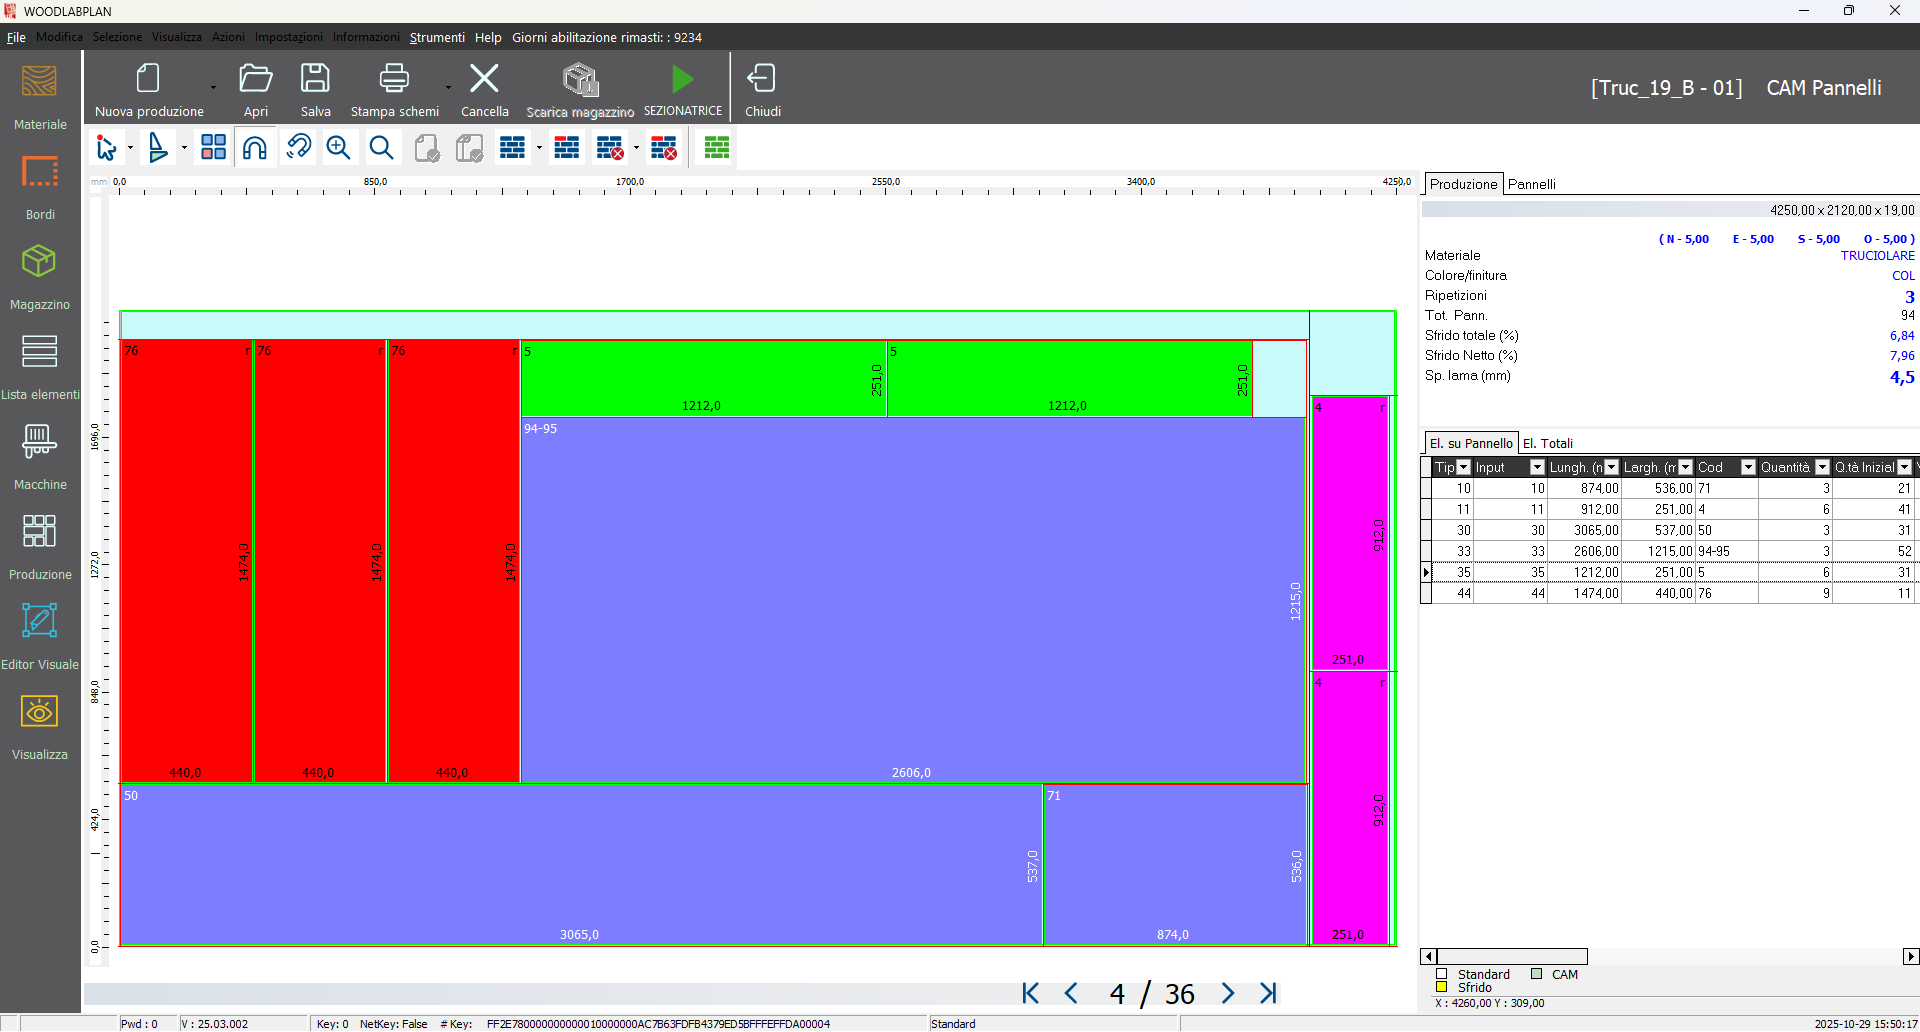Click the Chiudi button

point(762,87)
